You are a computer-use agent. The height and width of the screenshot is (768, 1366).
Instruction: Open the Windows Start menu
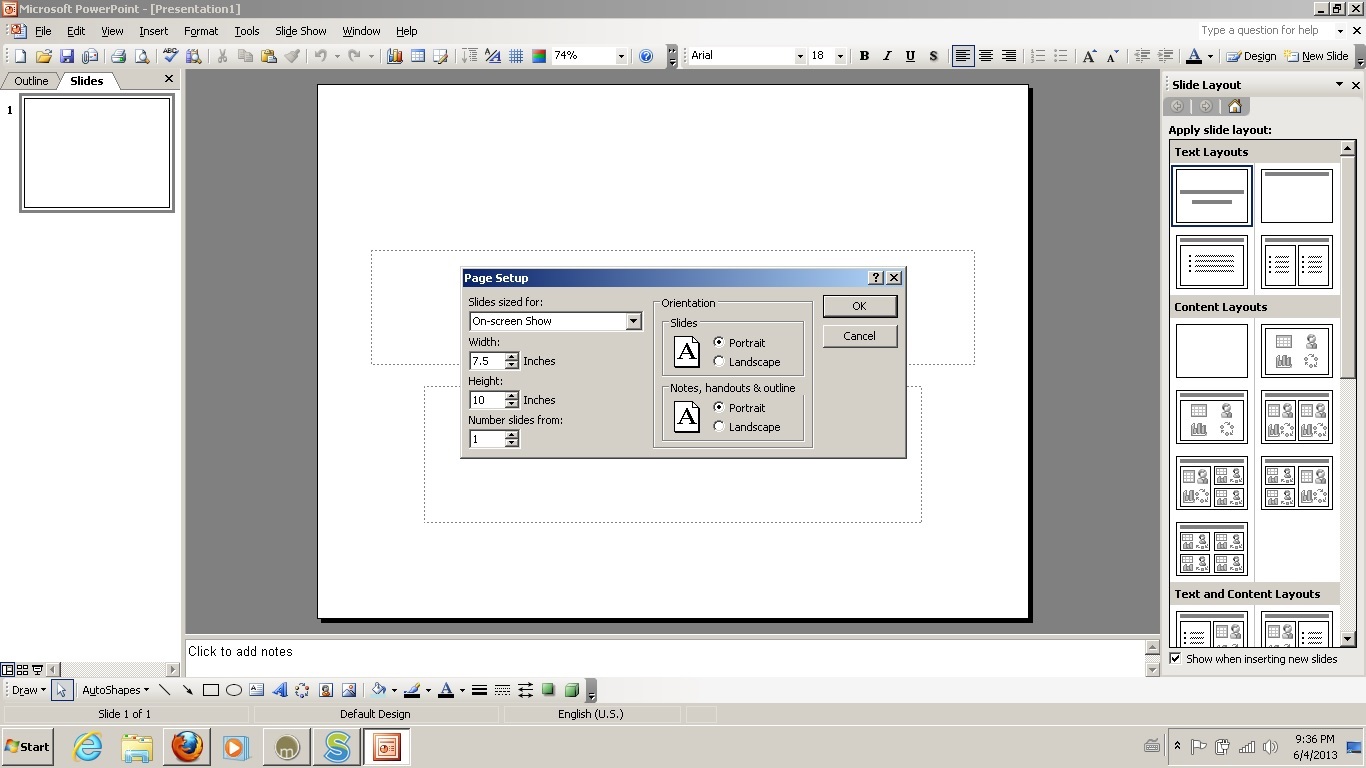coord(28,746)
